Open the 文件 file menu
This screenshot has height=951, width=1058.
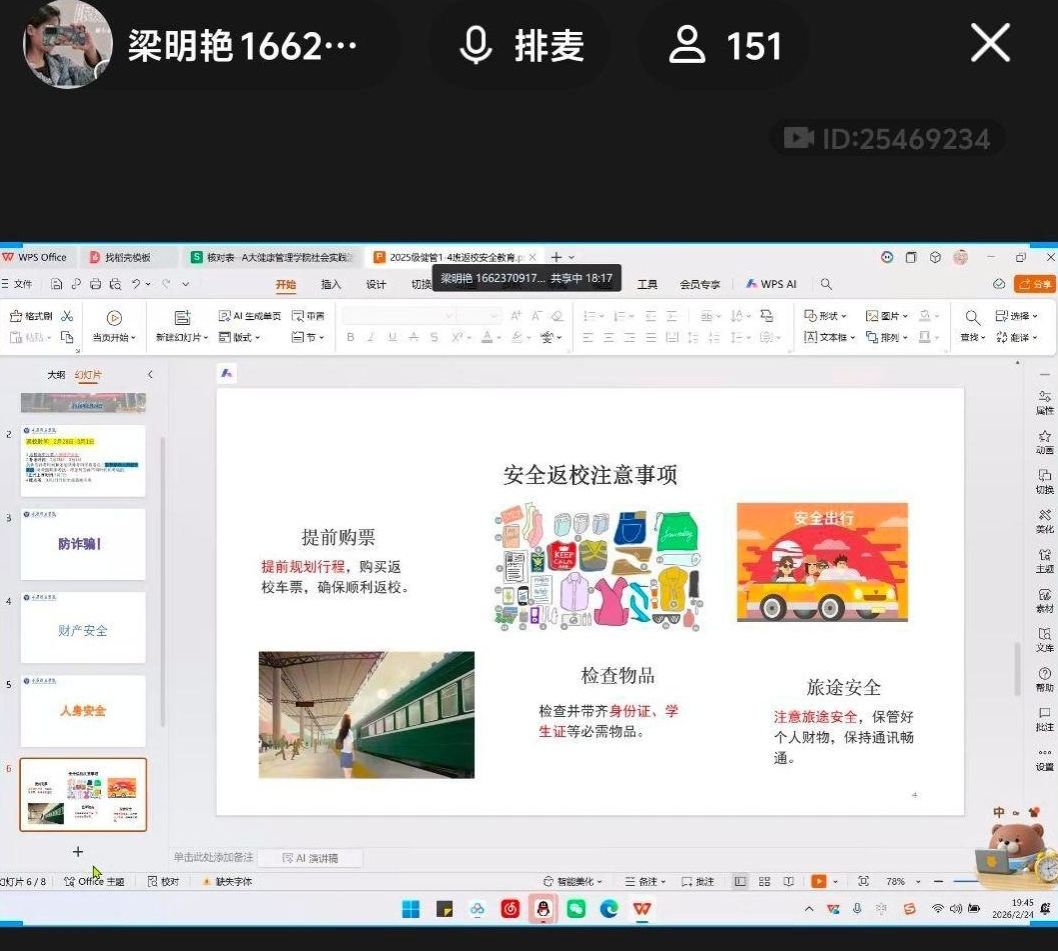coord(17,284)
